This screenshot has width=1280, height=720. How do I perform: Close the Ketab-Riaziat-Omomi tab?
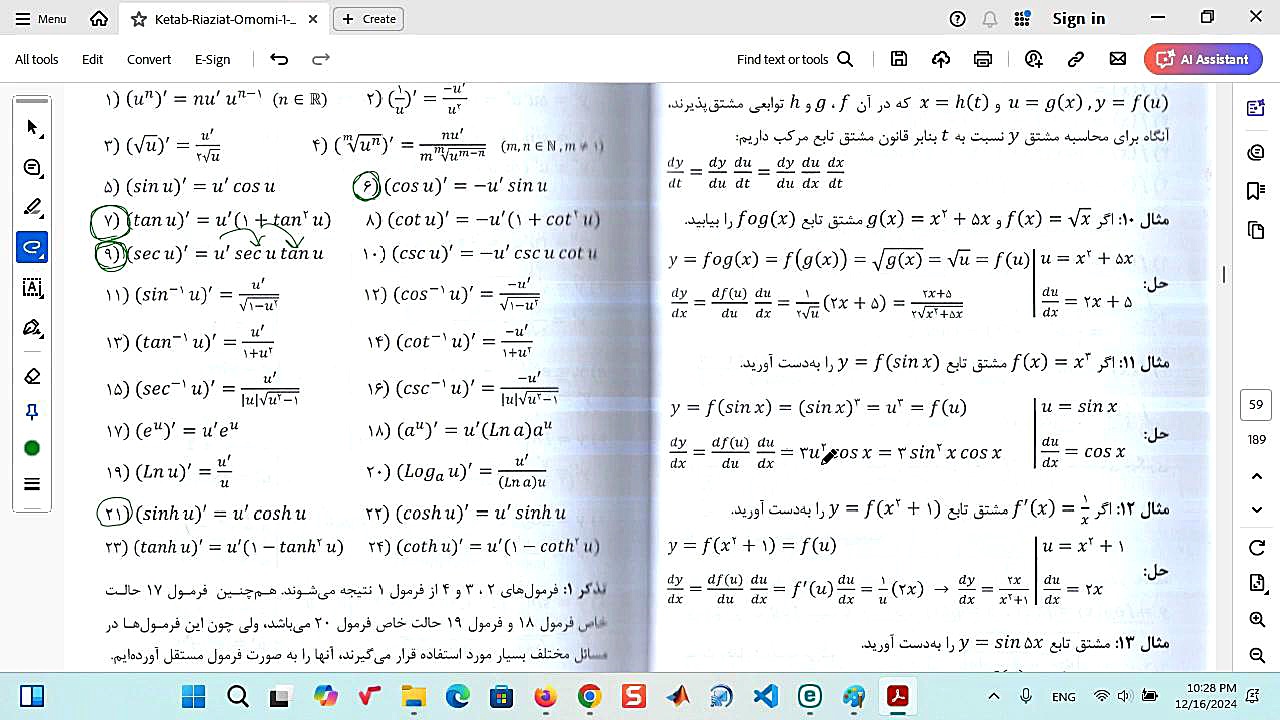313,19
